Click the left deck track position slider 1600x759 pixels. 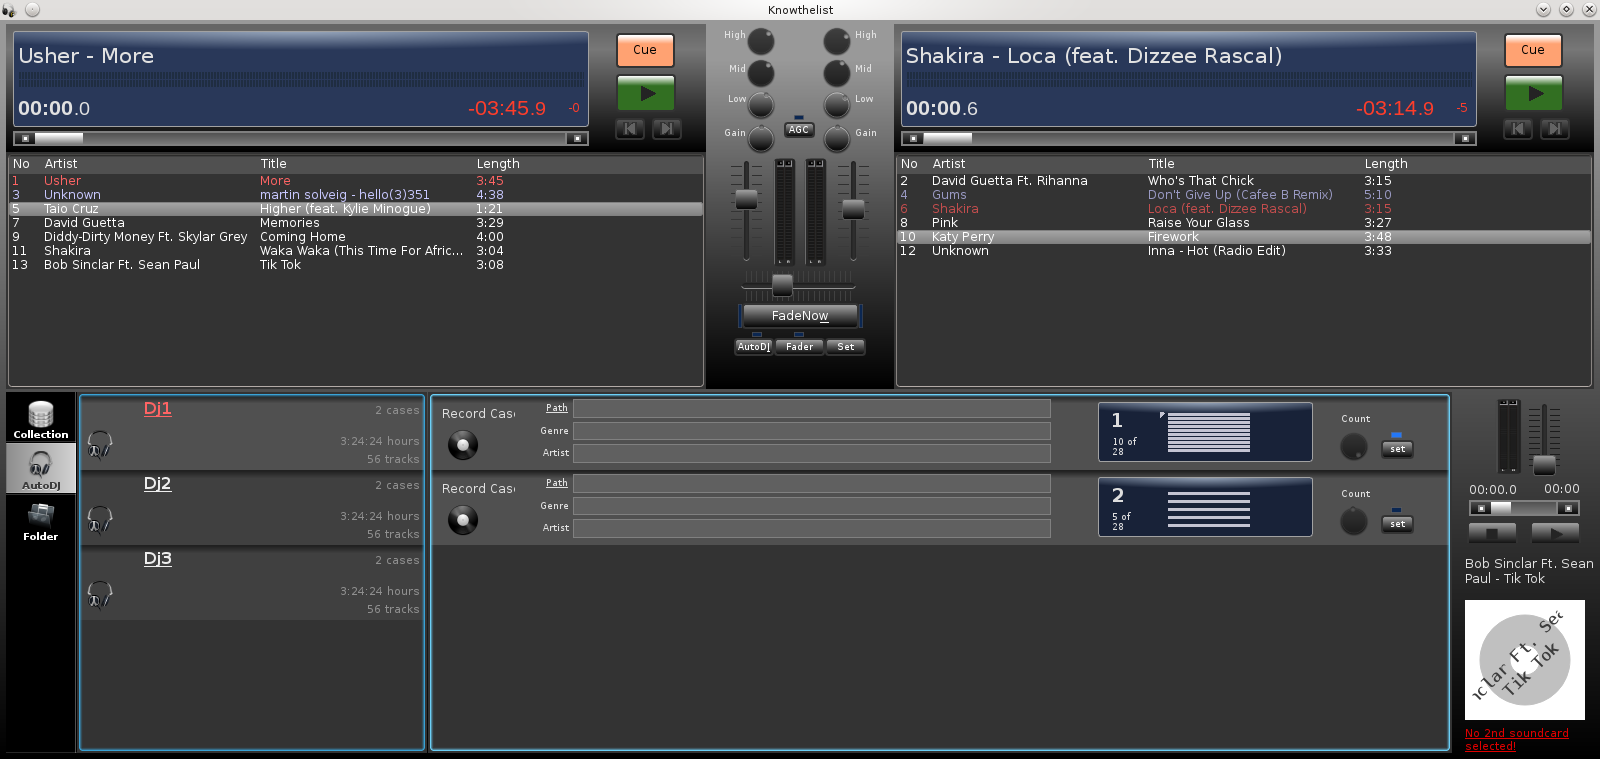tap(301, 138)
